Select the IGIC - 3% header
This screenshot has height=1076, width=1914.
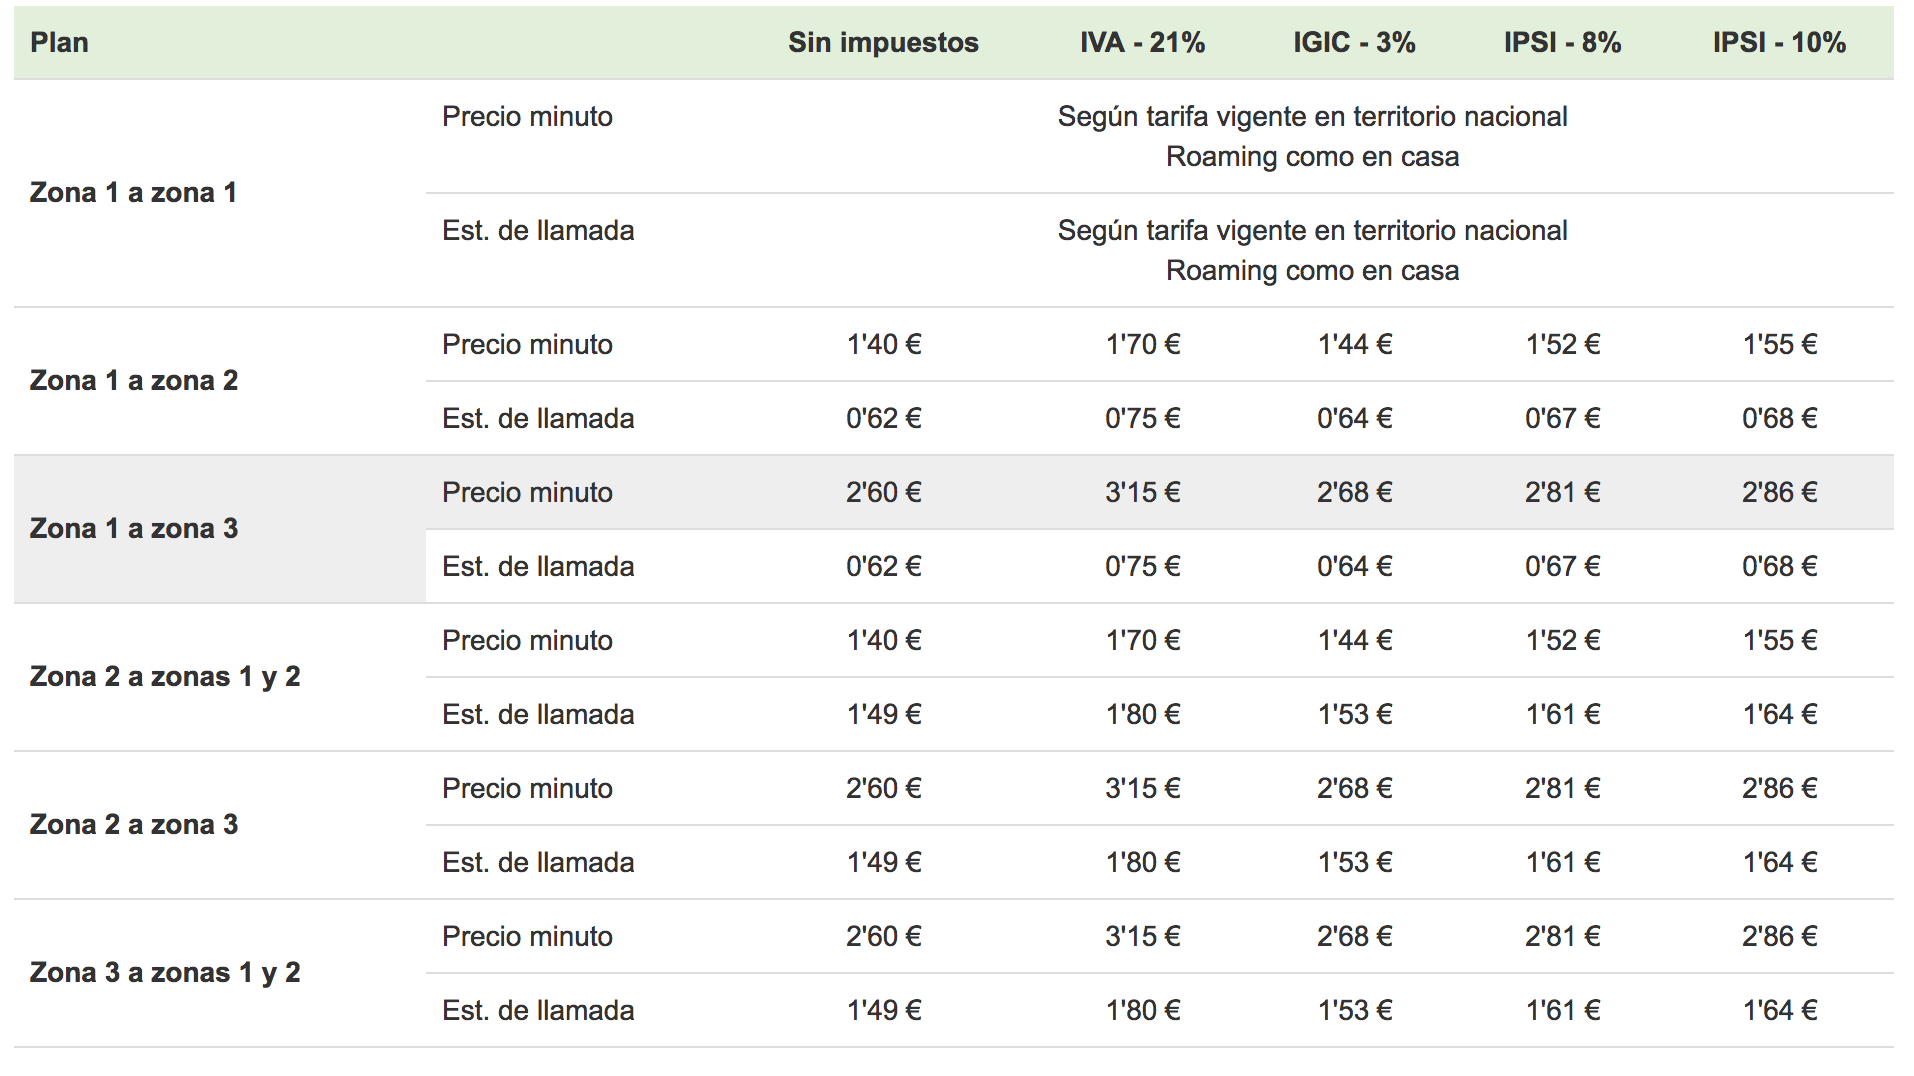coord(1354,43)
